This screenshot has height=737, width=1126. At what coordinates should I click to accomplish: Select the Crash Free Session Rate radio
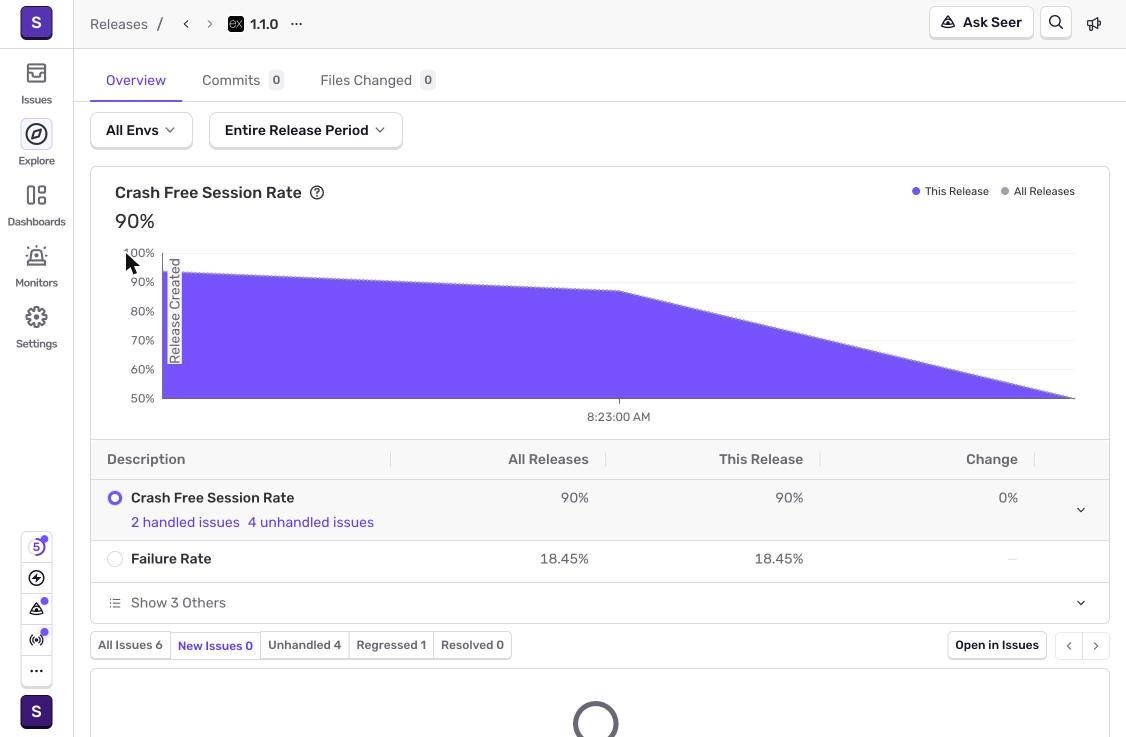tap(115, 498)
